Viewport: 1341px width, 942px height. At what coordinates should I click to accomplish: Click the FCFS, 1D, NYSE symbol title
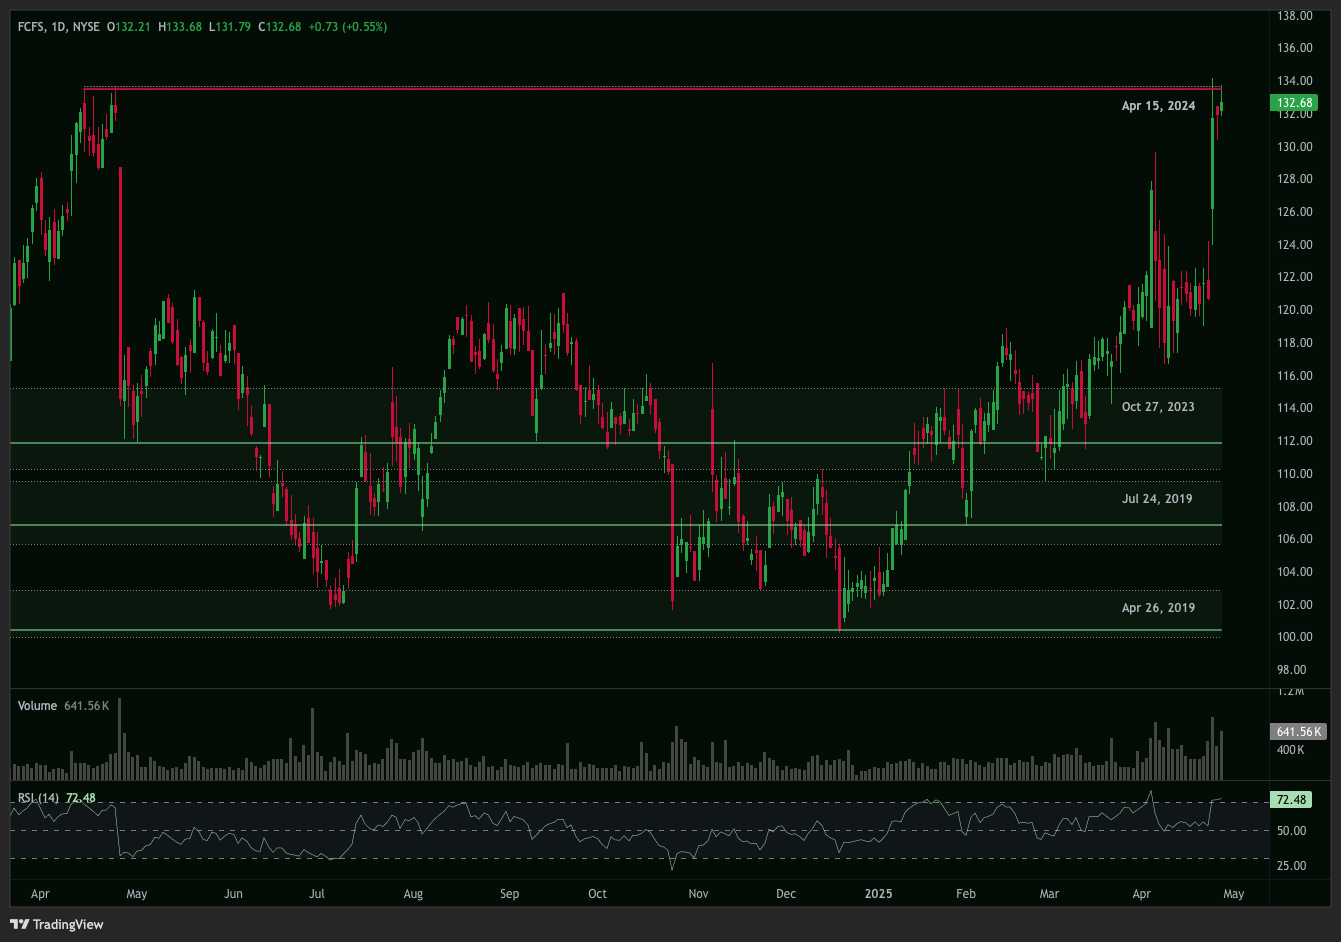click(59, 27)
